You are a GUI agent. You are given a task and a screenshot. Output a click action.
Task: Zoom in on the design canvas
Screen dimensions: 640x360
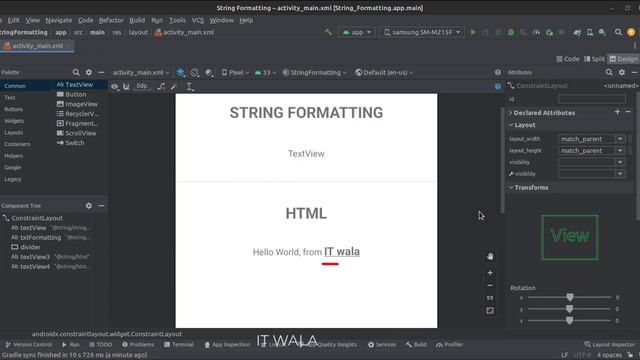click(x=490, y=273)
